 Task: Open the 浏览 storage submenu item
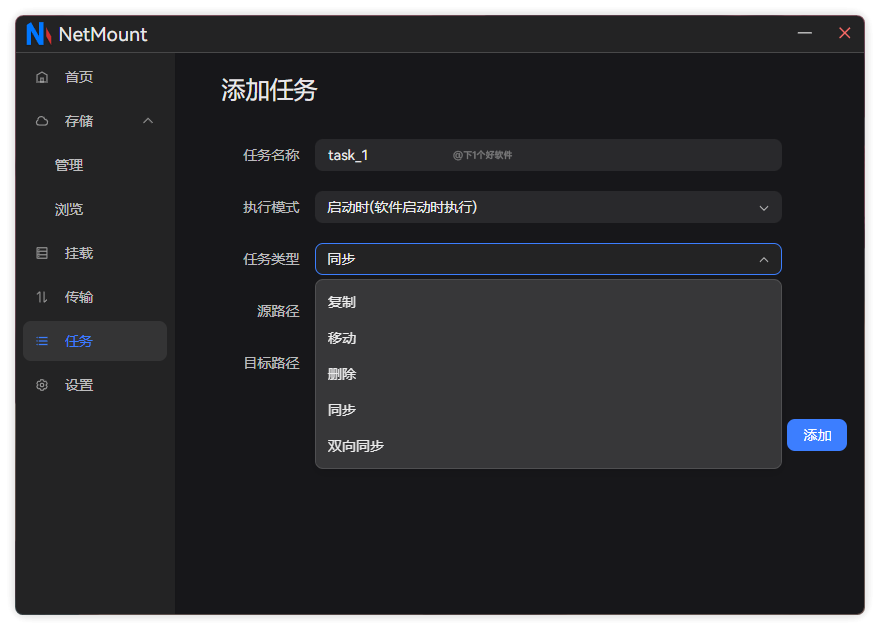click(95, 209)
